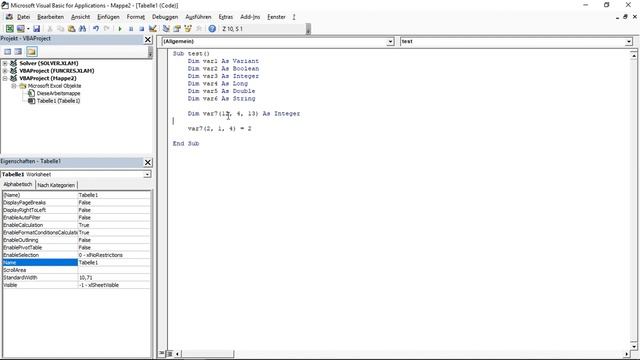Expand the Solver (SOLVER.XLAM) project

pyautogui.click(x=5, y=63)
